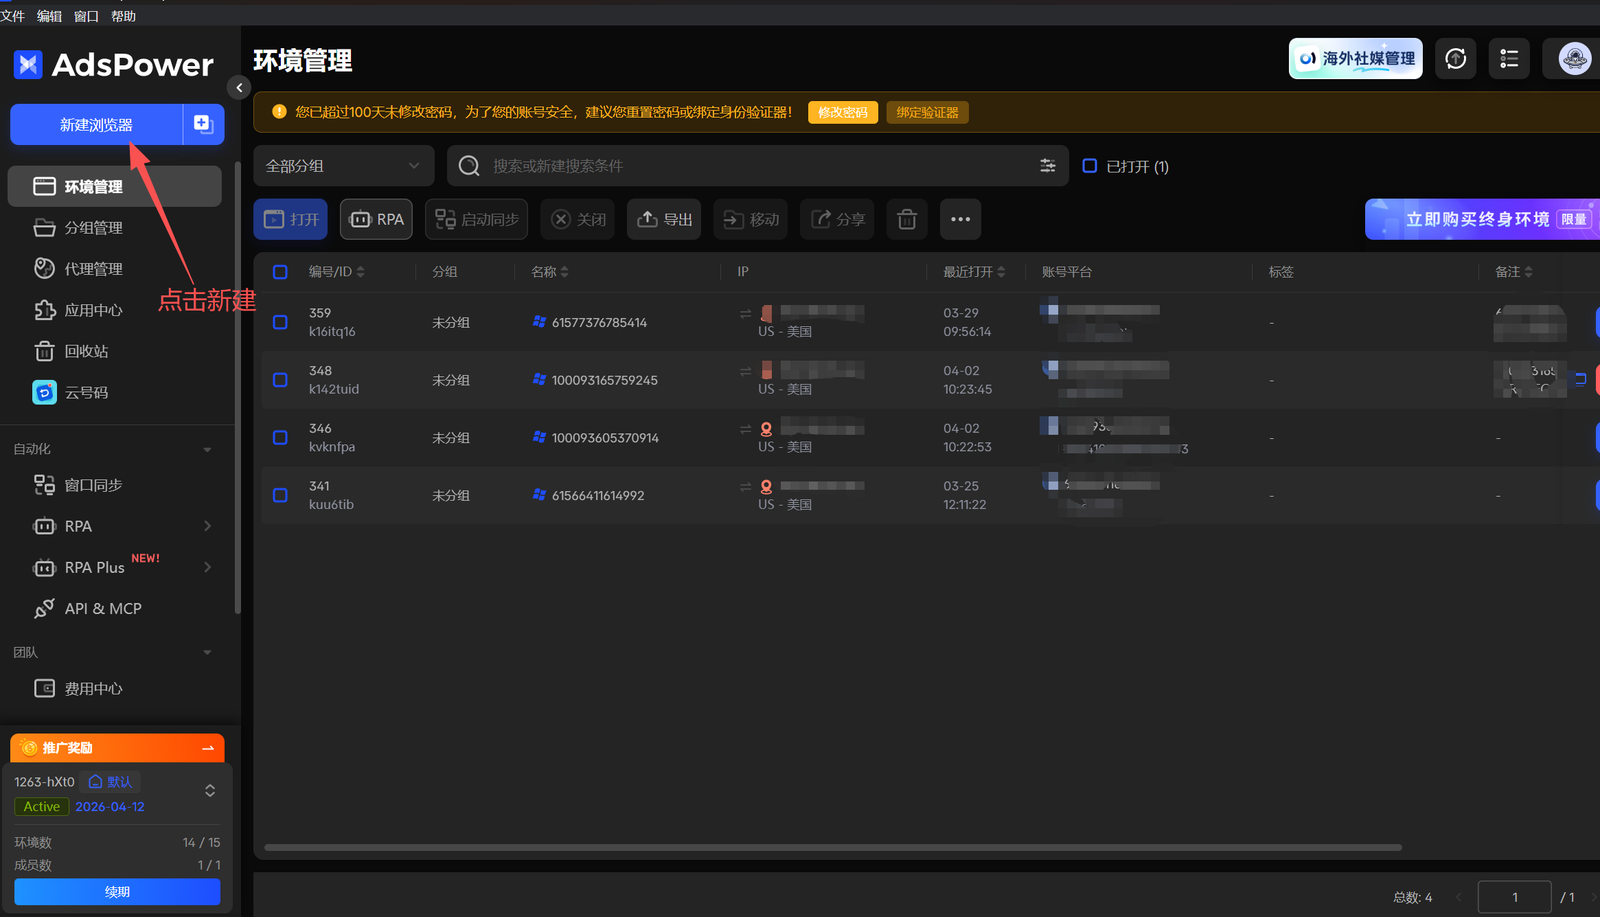Open 窗口同步 in the sidebar
1600x917 pixels.
[115, 485]
